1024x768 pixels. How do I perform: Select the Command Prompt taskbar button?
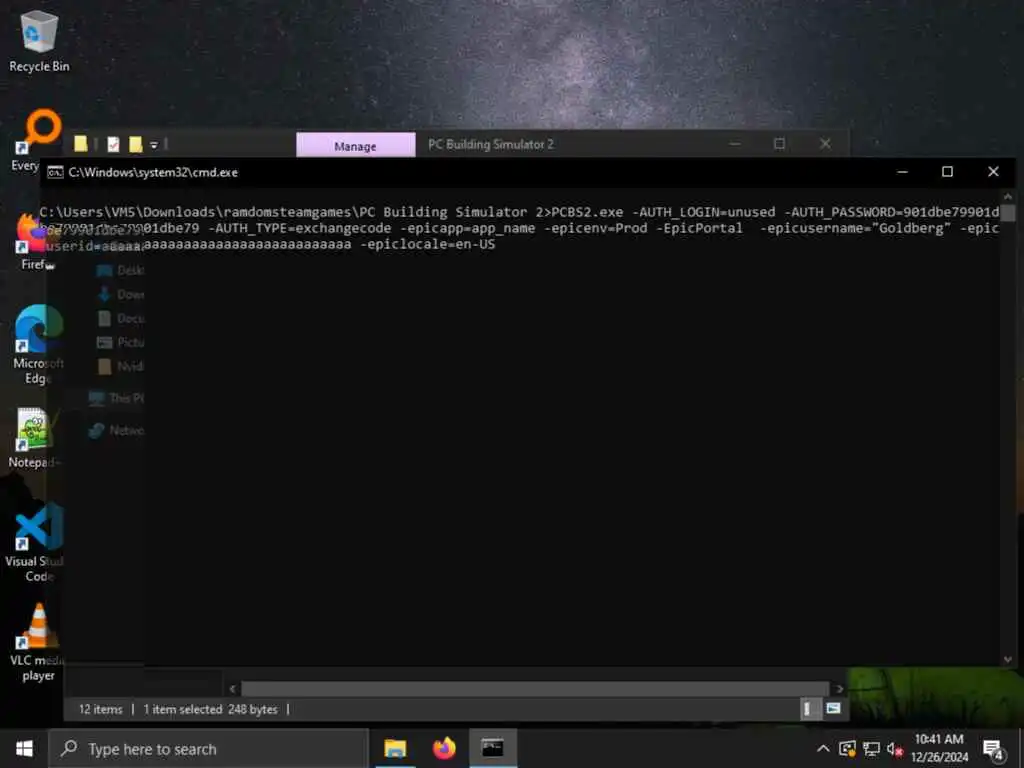click(492, 748)
